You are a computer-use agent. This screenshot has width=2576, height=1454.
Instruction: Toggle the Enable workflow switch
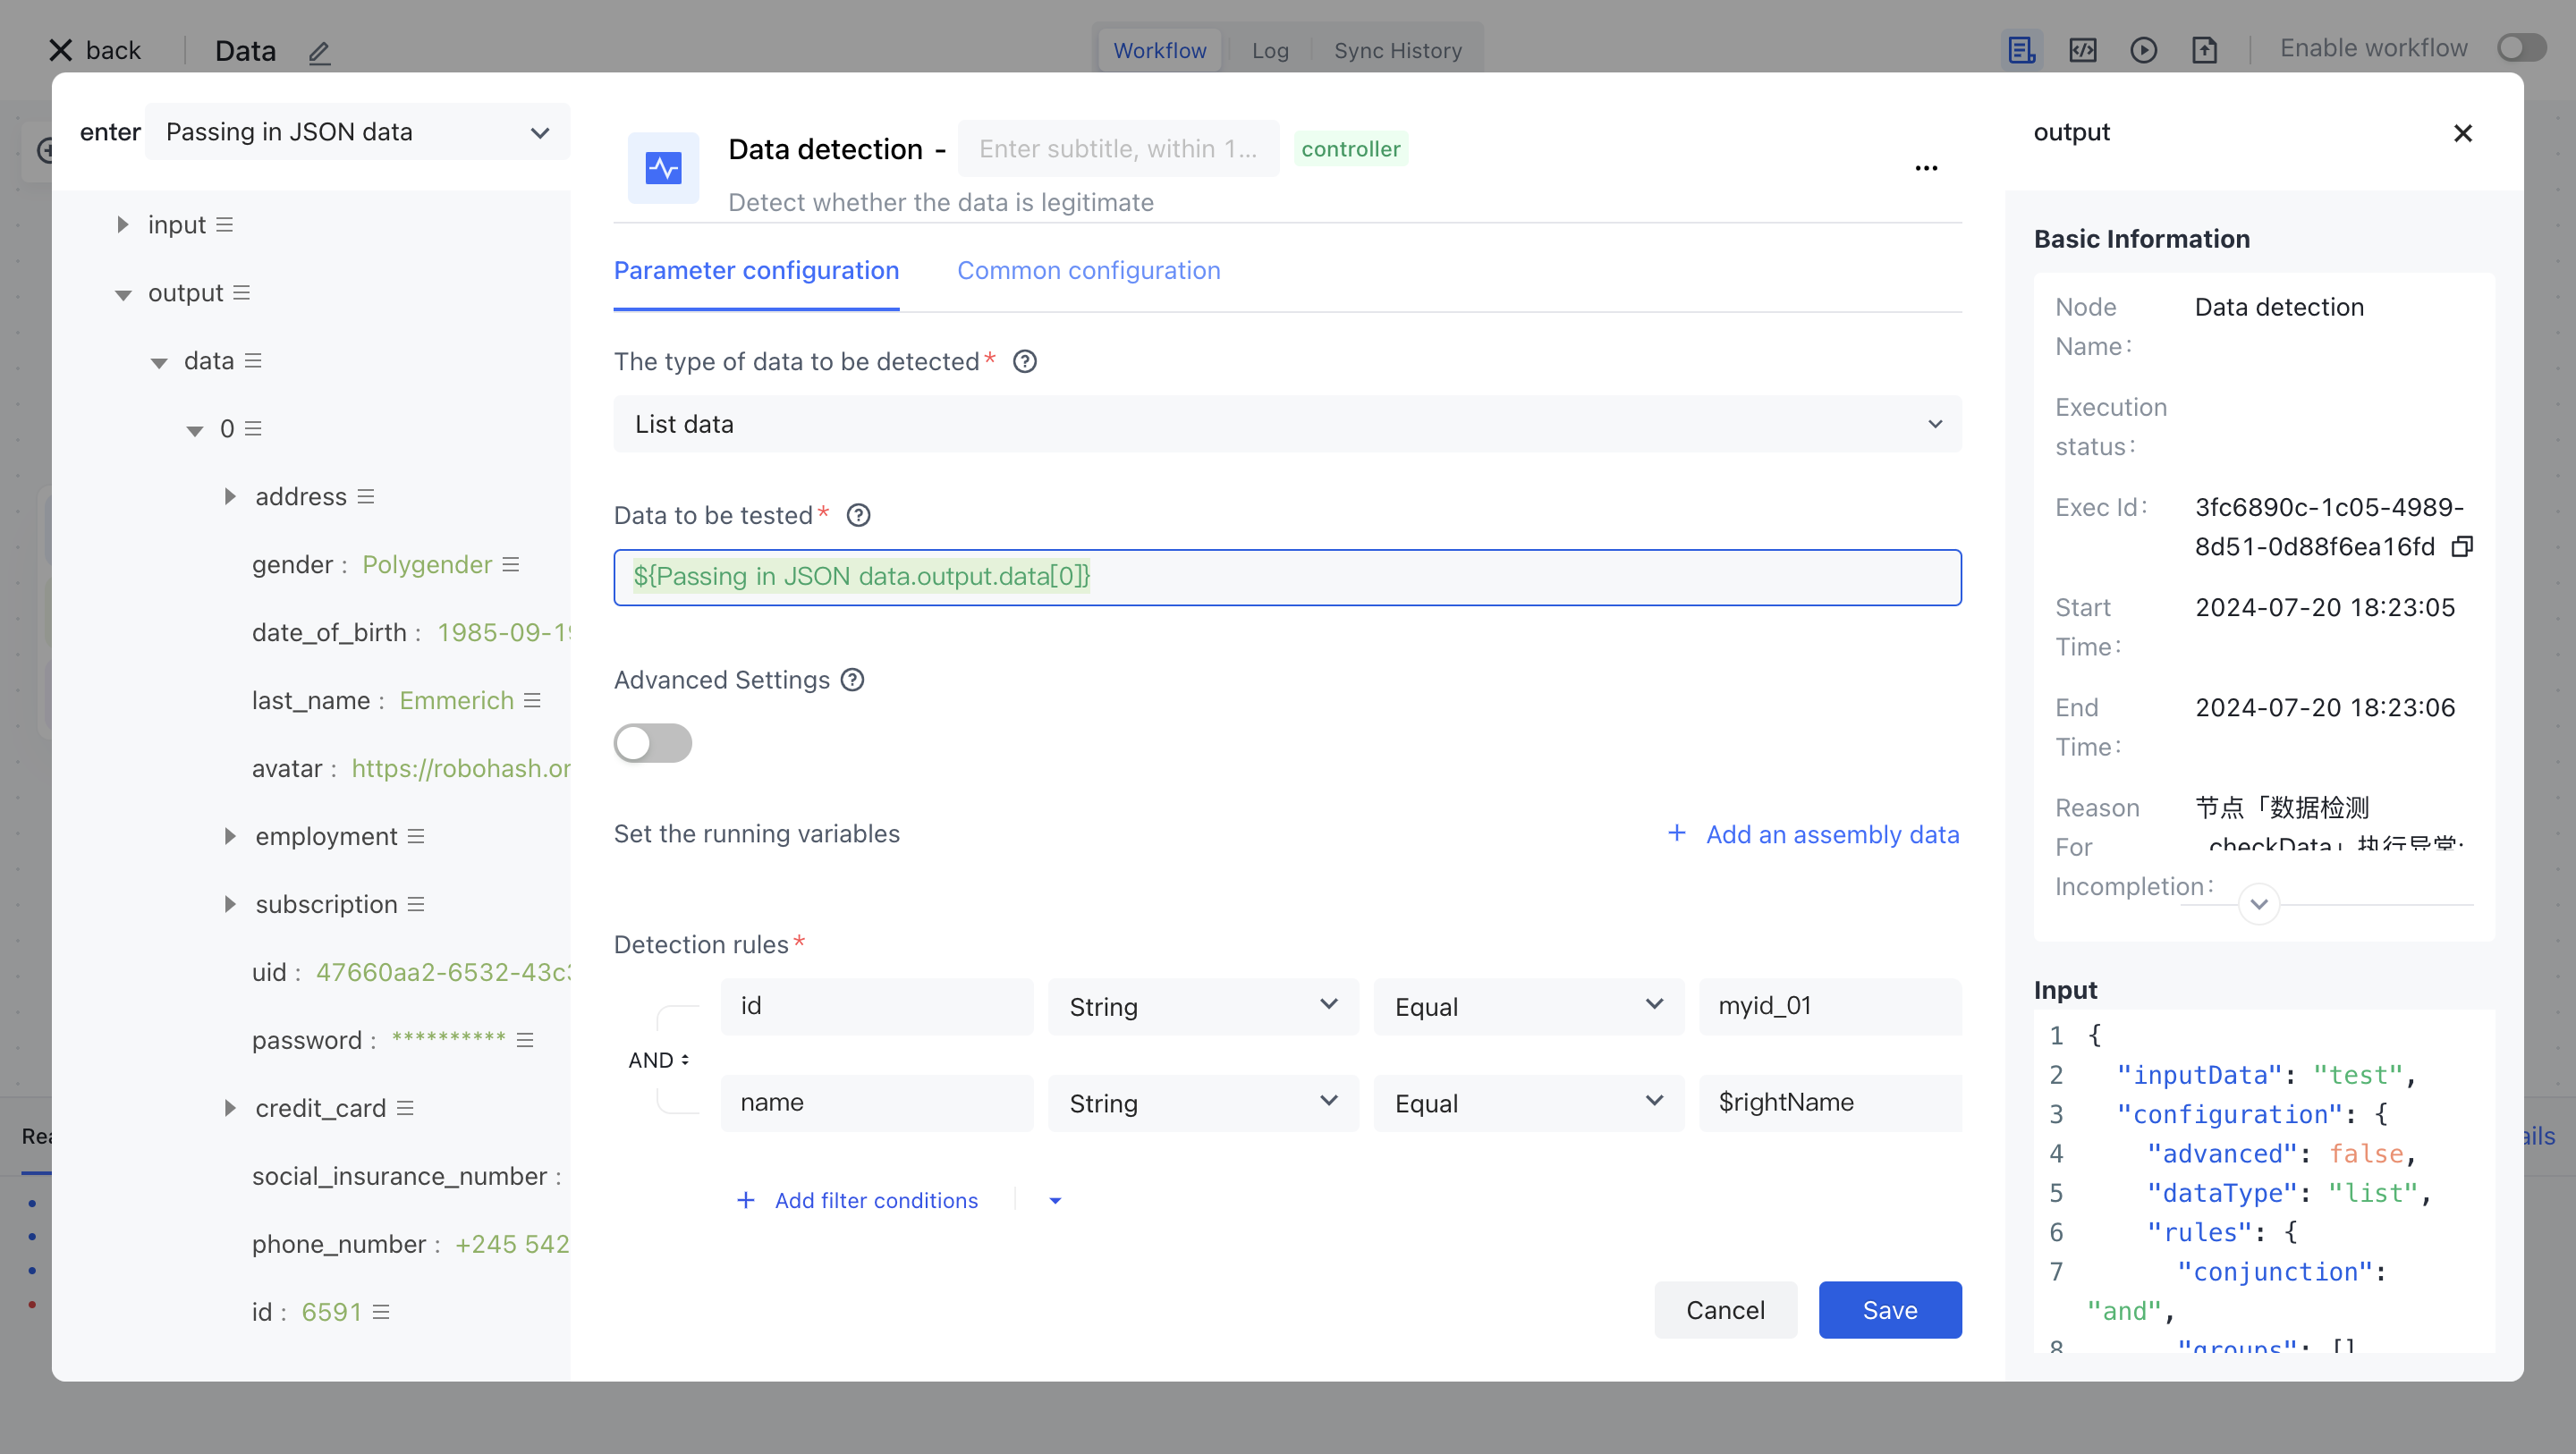[x=2521, y=48]
